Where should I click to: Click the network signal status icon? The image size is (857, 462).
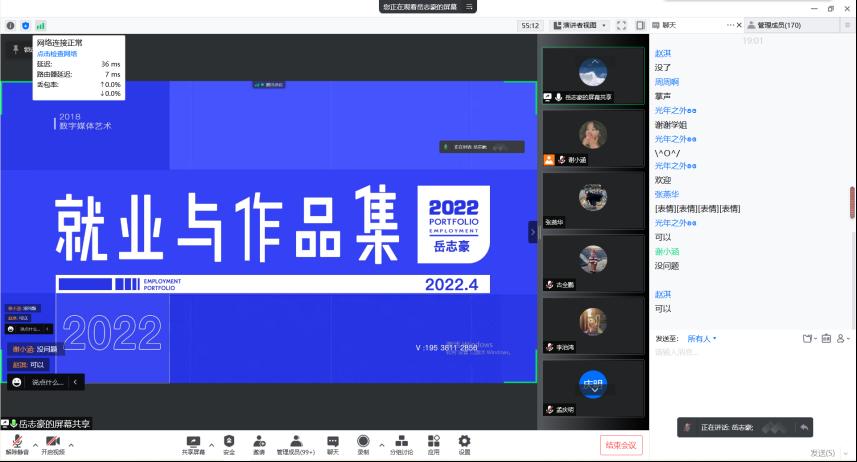pyautogui.click(x=41, y=25)
